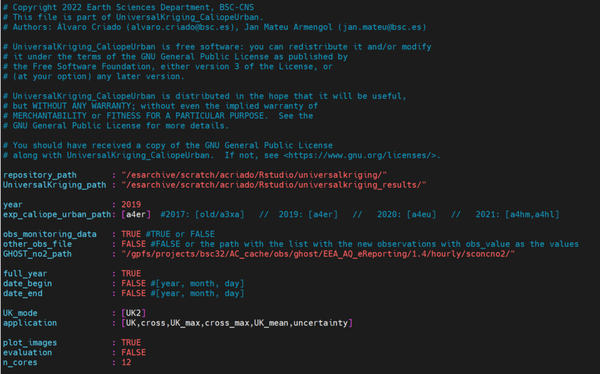
Task: Click the FALSE value next to date_end
Action: (134, 293)
